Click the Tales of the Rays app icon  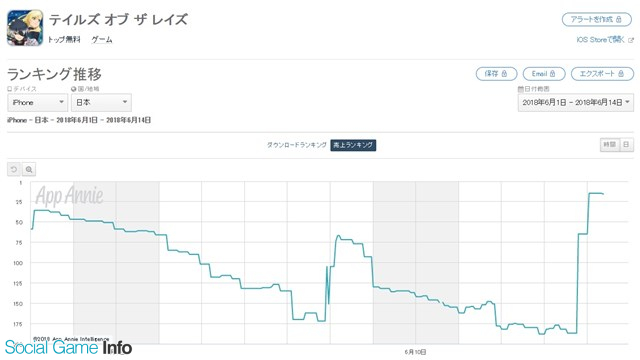25,28
